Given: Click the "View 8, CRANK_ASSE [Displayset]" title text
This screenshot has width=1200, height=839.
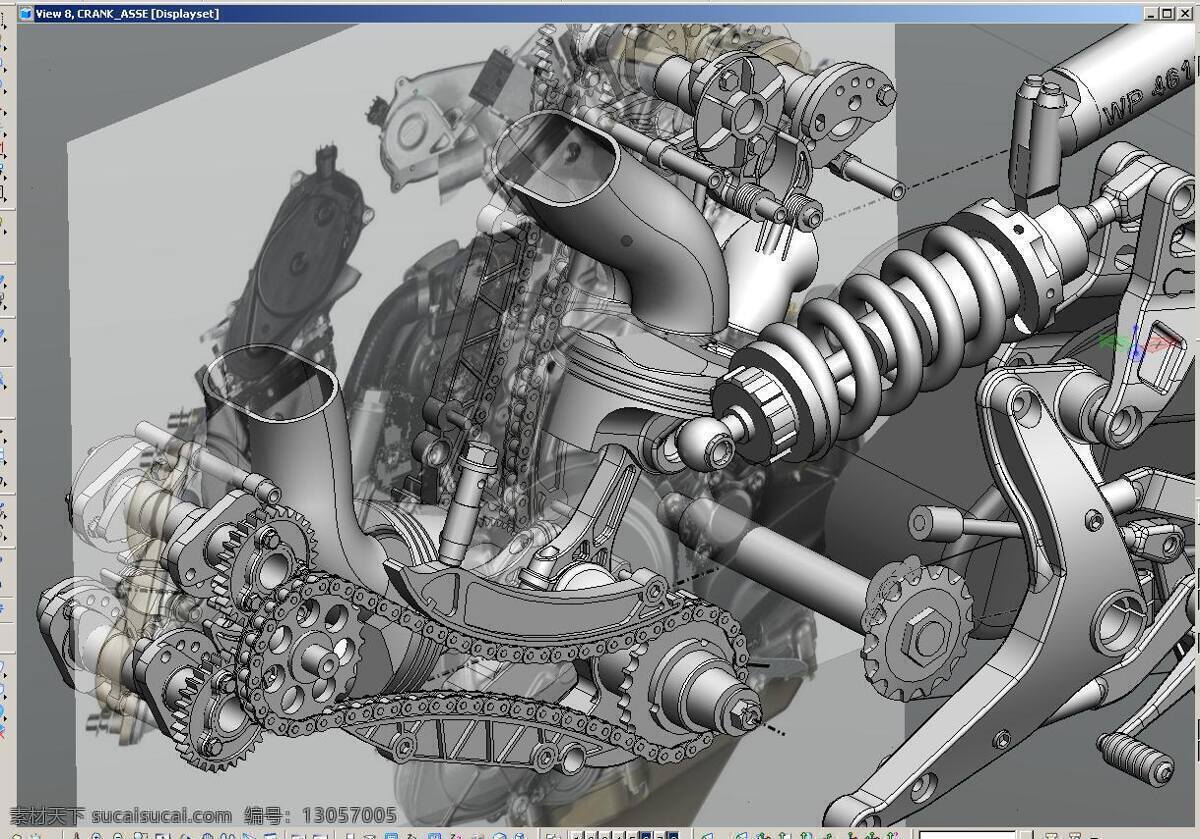Looking at the screenshot, I should 127,14.
